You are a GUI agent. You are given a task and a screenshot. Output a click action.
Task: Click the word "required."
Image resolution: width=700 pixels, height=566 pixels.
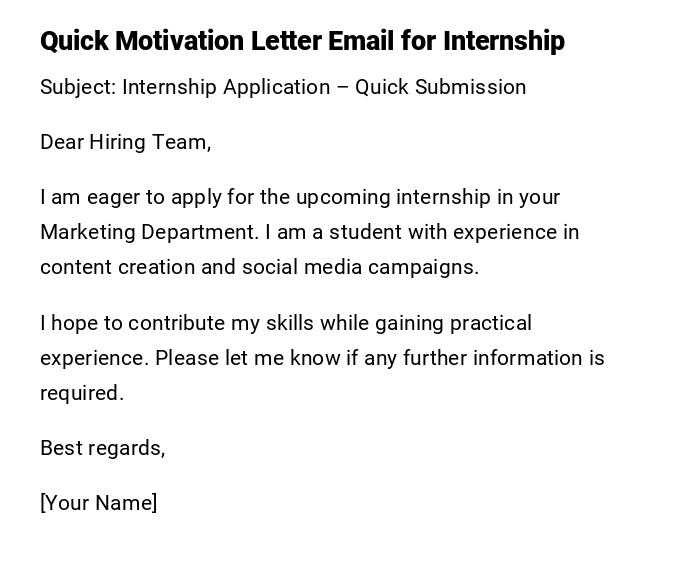(x=82, y=393)
